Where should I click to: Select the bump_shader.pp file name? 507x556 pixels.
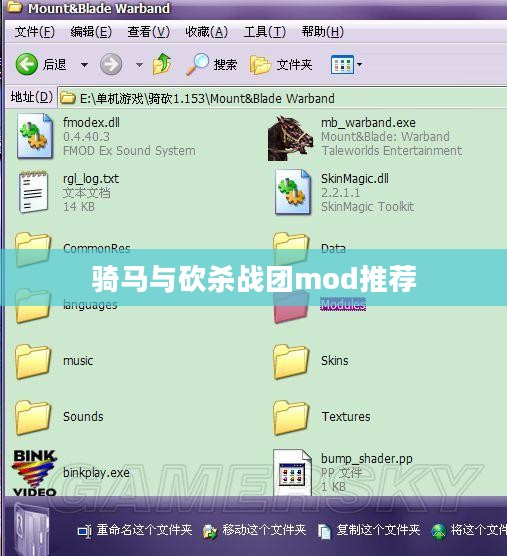[x=367, y=459]
